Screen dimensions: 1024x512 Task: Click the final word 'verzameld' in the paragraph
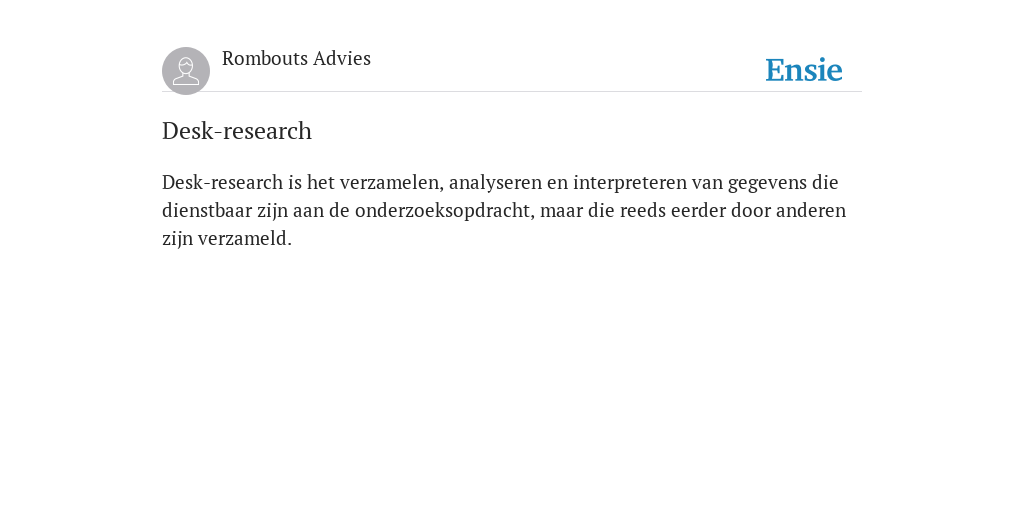click(245, 238)
